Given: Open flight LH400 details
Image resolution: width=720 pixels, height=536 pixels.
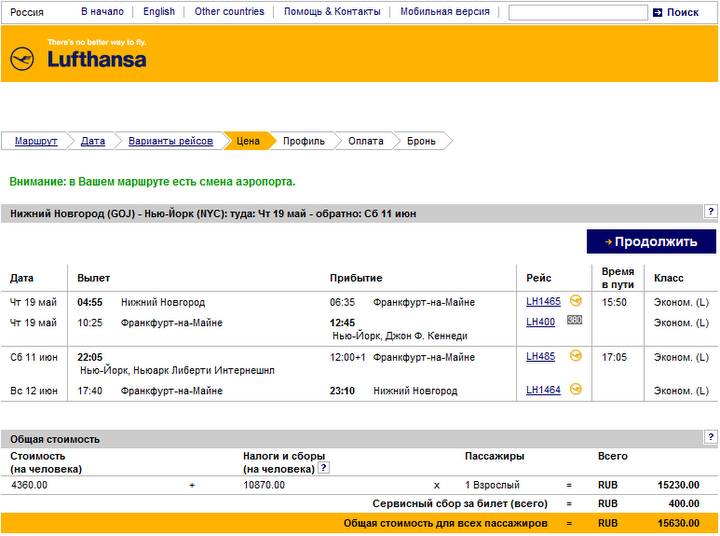Looking at the screenshot, I should (540, 322).
